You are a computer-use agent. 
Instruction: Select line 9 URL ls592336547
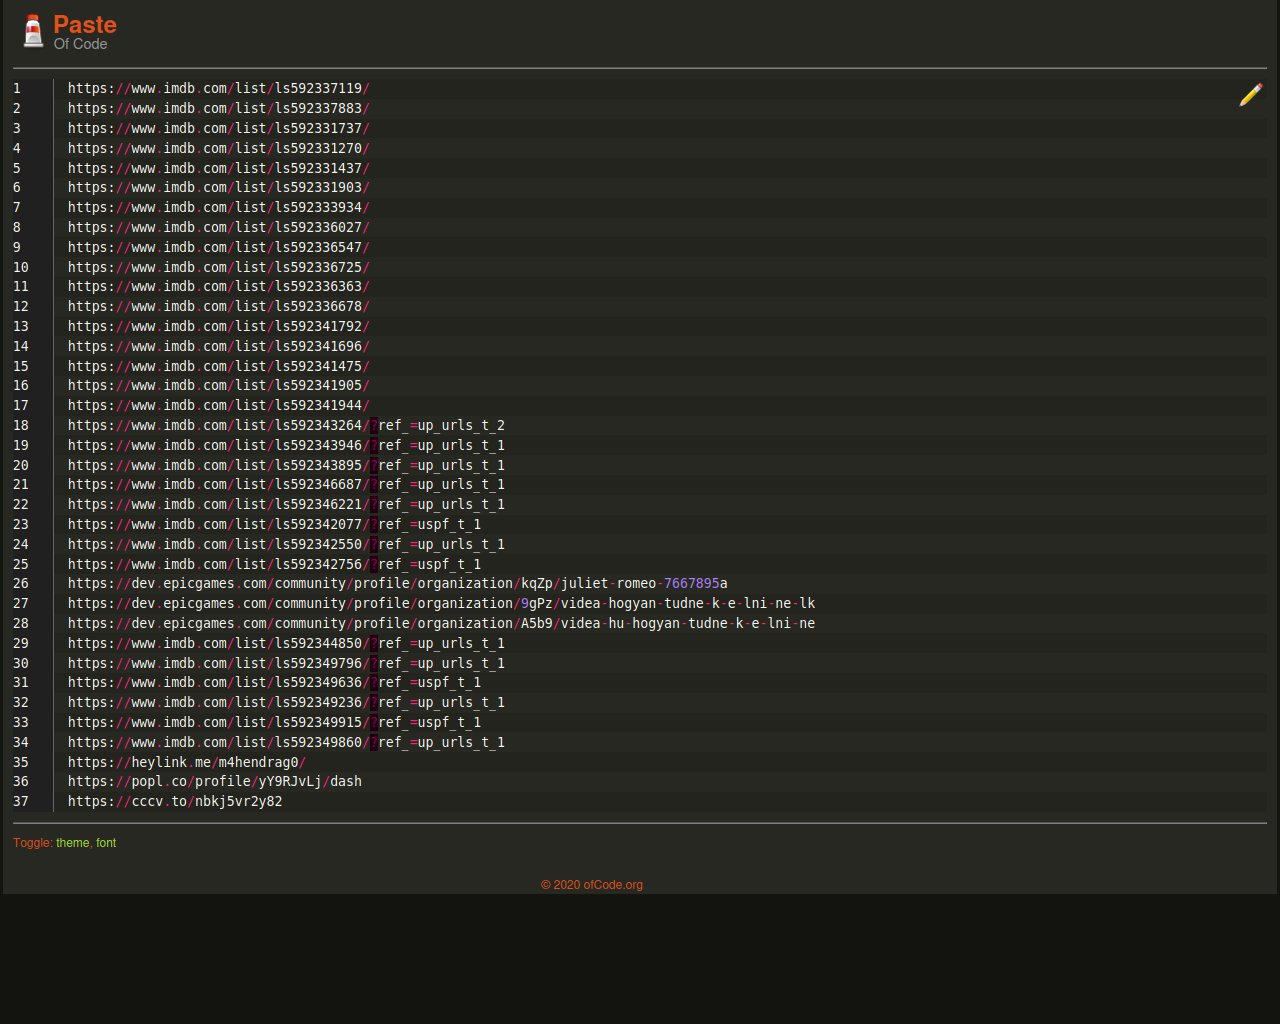pos(219,247)
